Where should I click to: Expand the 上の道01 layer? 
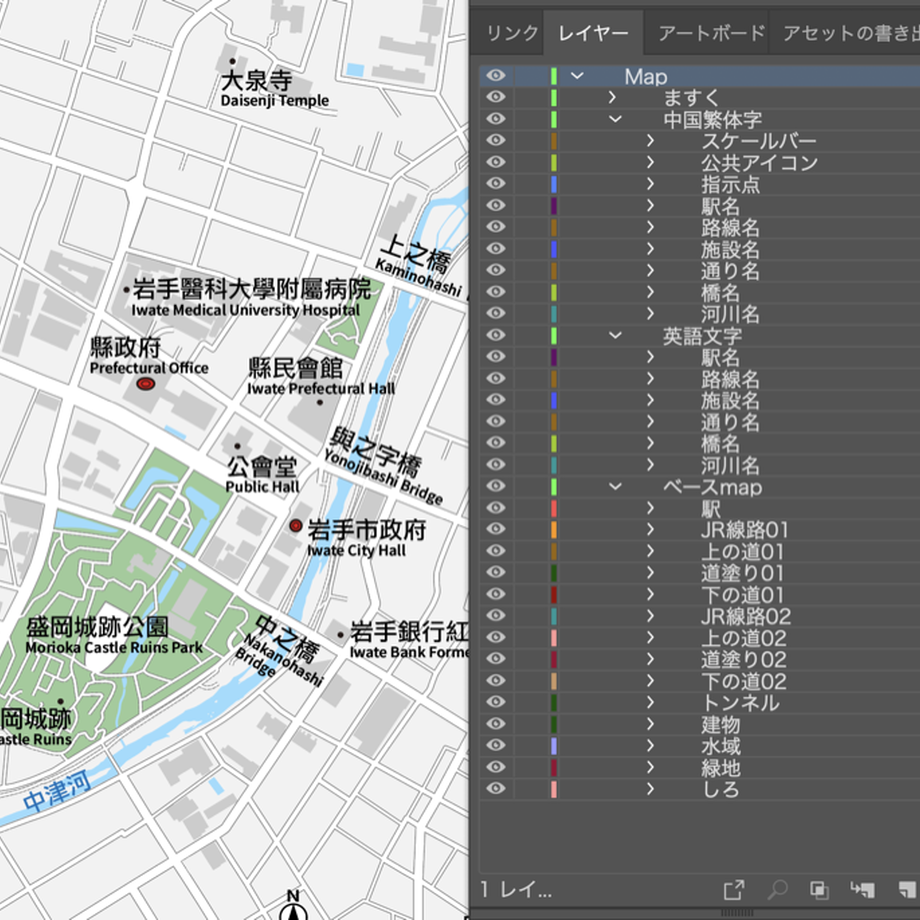(x=650, y=551)
